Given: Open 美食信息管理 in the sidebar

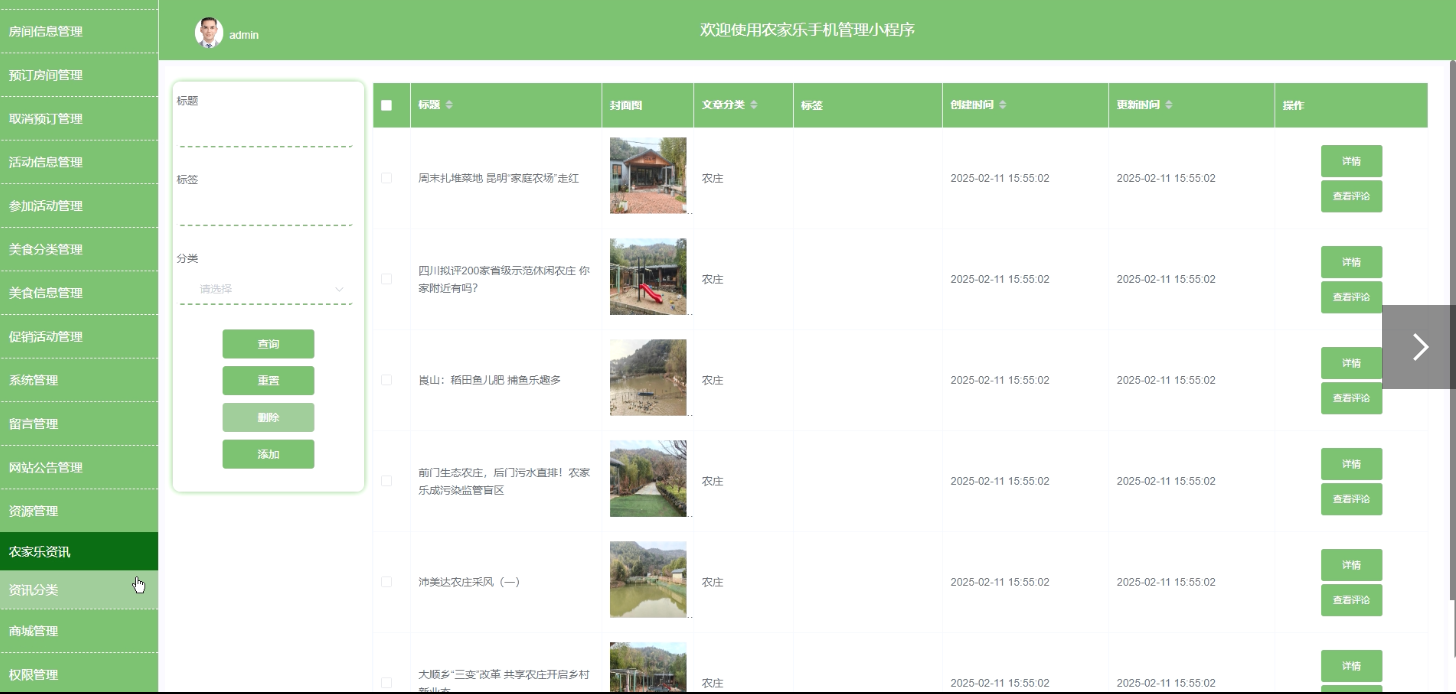Looking at the screenshot, I should point(79,293).
